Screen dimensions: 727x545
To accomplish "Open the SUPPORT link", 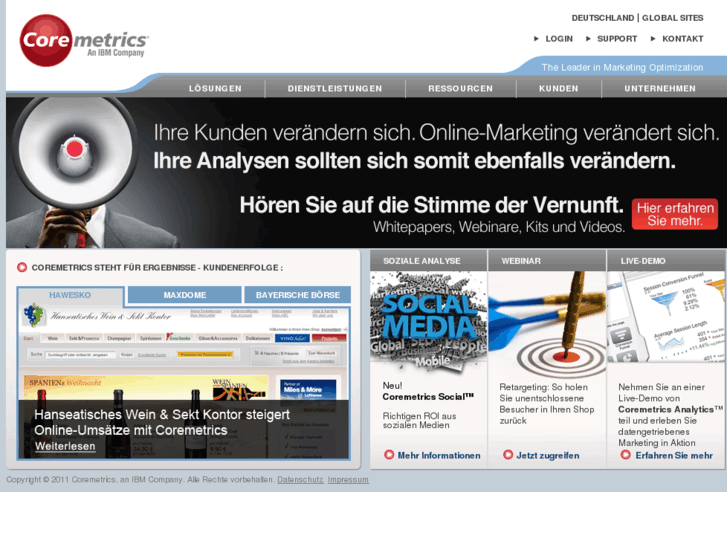I will click(x=617, y=39).
